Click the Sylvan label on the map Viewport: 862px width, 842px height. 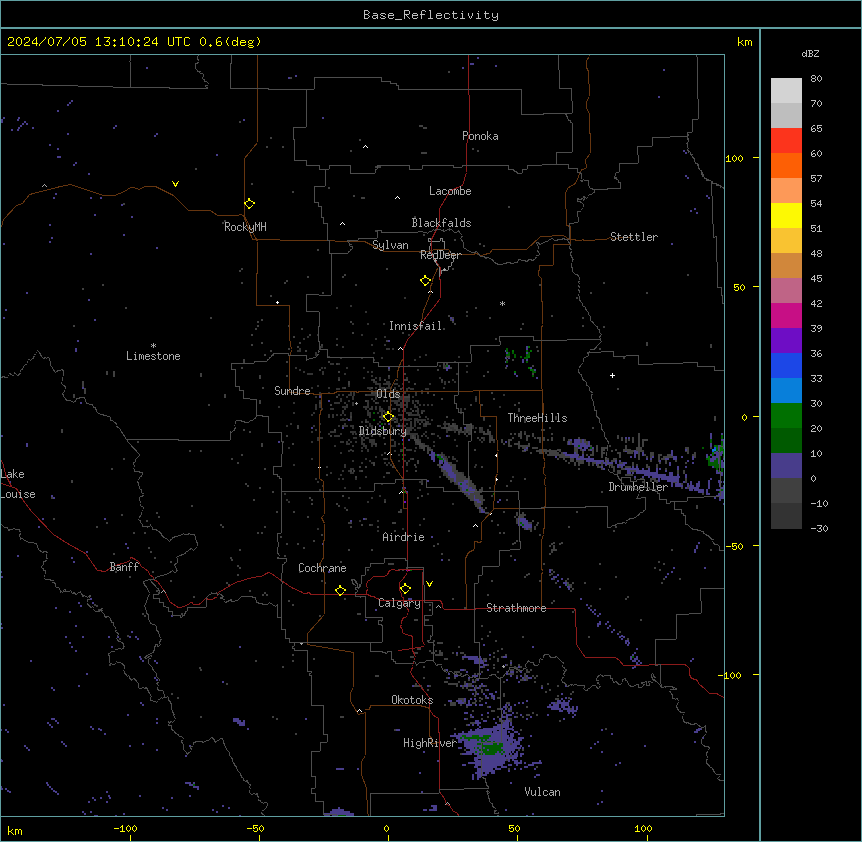(390, 245)
